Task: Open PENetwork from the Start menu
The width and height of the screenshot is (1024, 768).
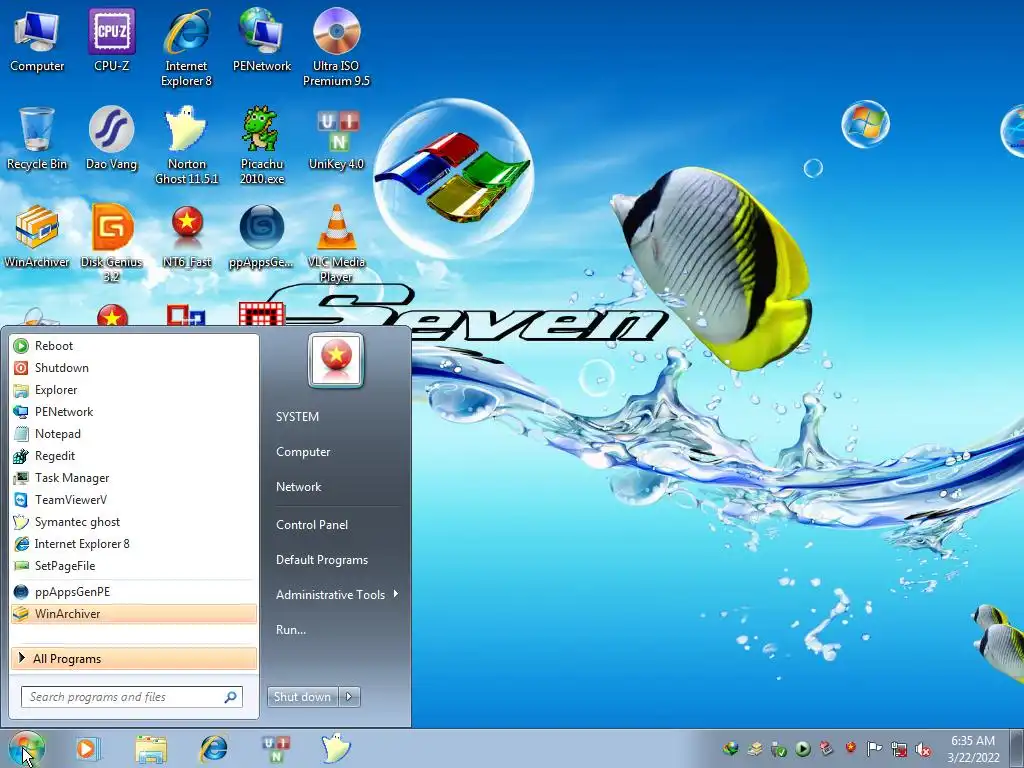Action: pyautogui.click(x=134, y=412)
